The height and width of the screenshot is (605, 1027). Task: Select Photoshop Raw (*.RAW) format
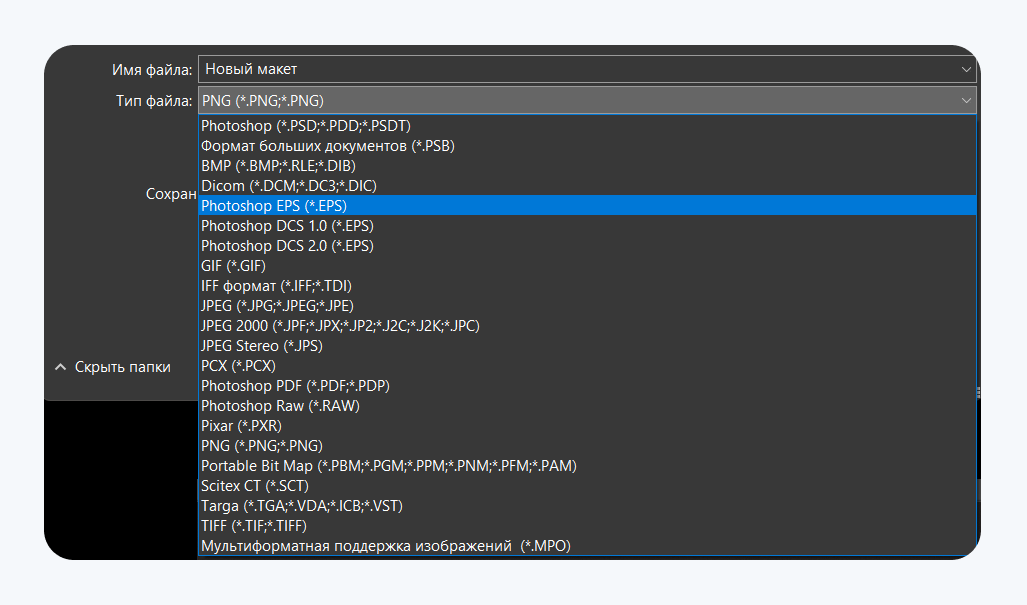point(587,406)
